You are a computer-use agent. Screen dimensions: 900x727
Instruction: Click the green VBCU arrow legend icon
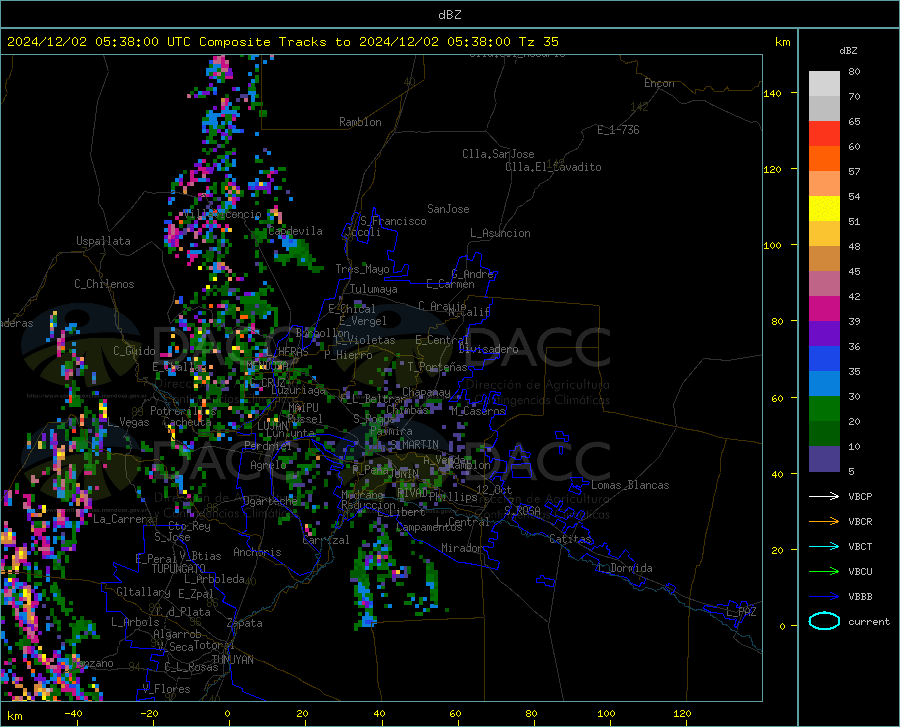[824, 571]
